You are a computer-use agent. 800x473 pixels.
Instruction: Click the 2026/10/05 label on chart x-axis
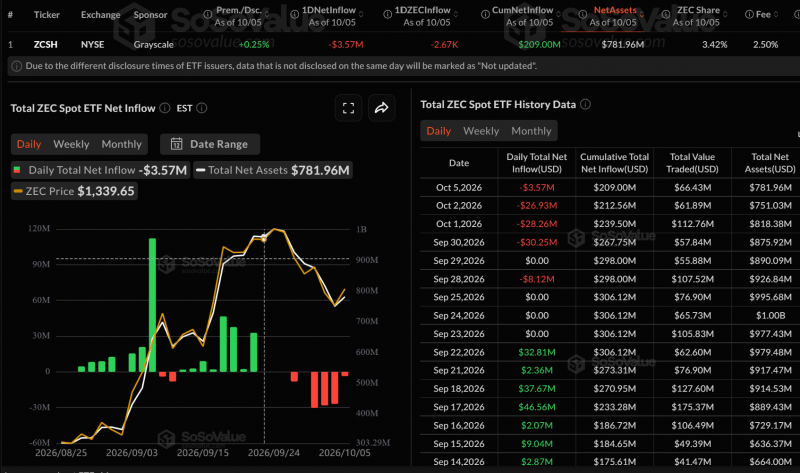coord(344,453)
